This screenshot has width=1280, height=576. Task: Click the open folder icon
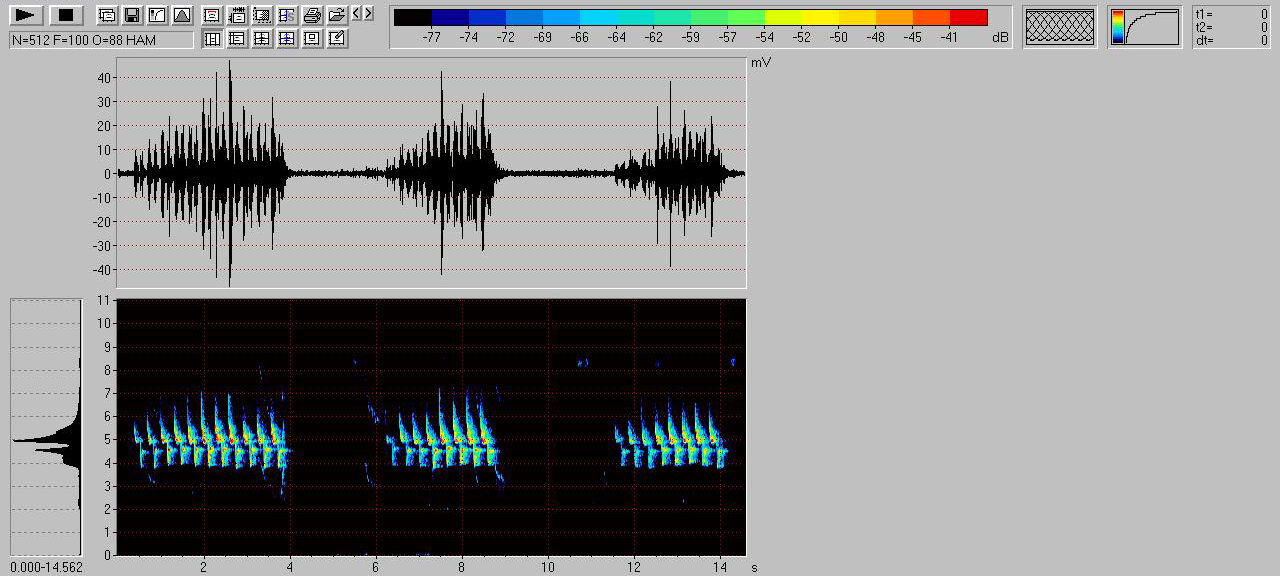[x=337, y=15]
